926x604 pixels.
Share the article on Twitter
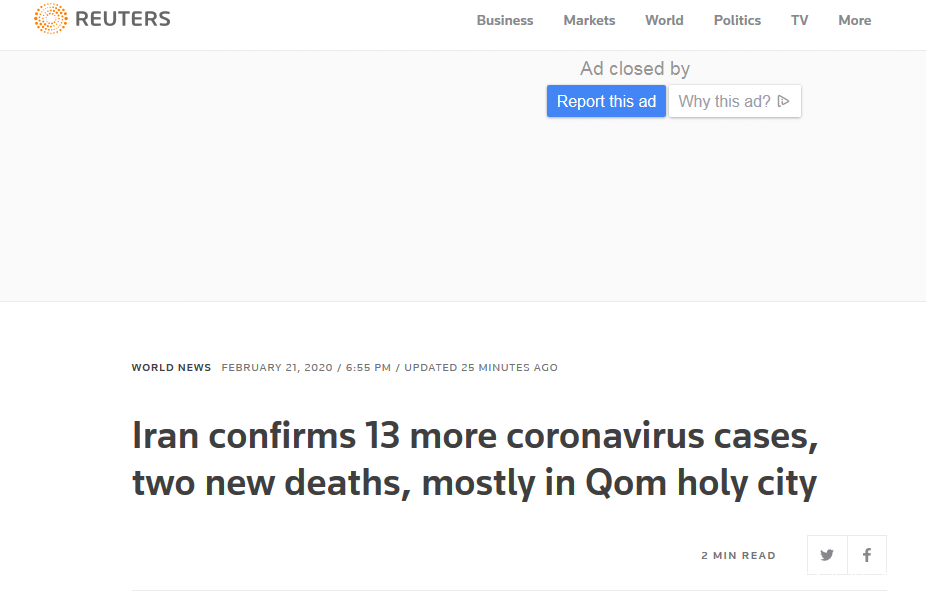[x=827, y=556]
